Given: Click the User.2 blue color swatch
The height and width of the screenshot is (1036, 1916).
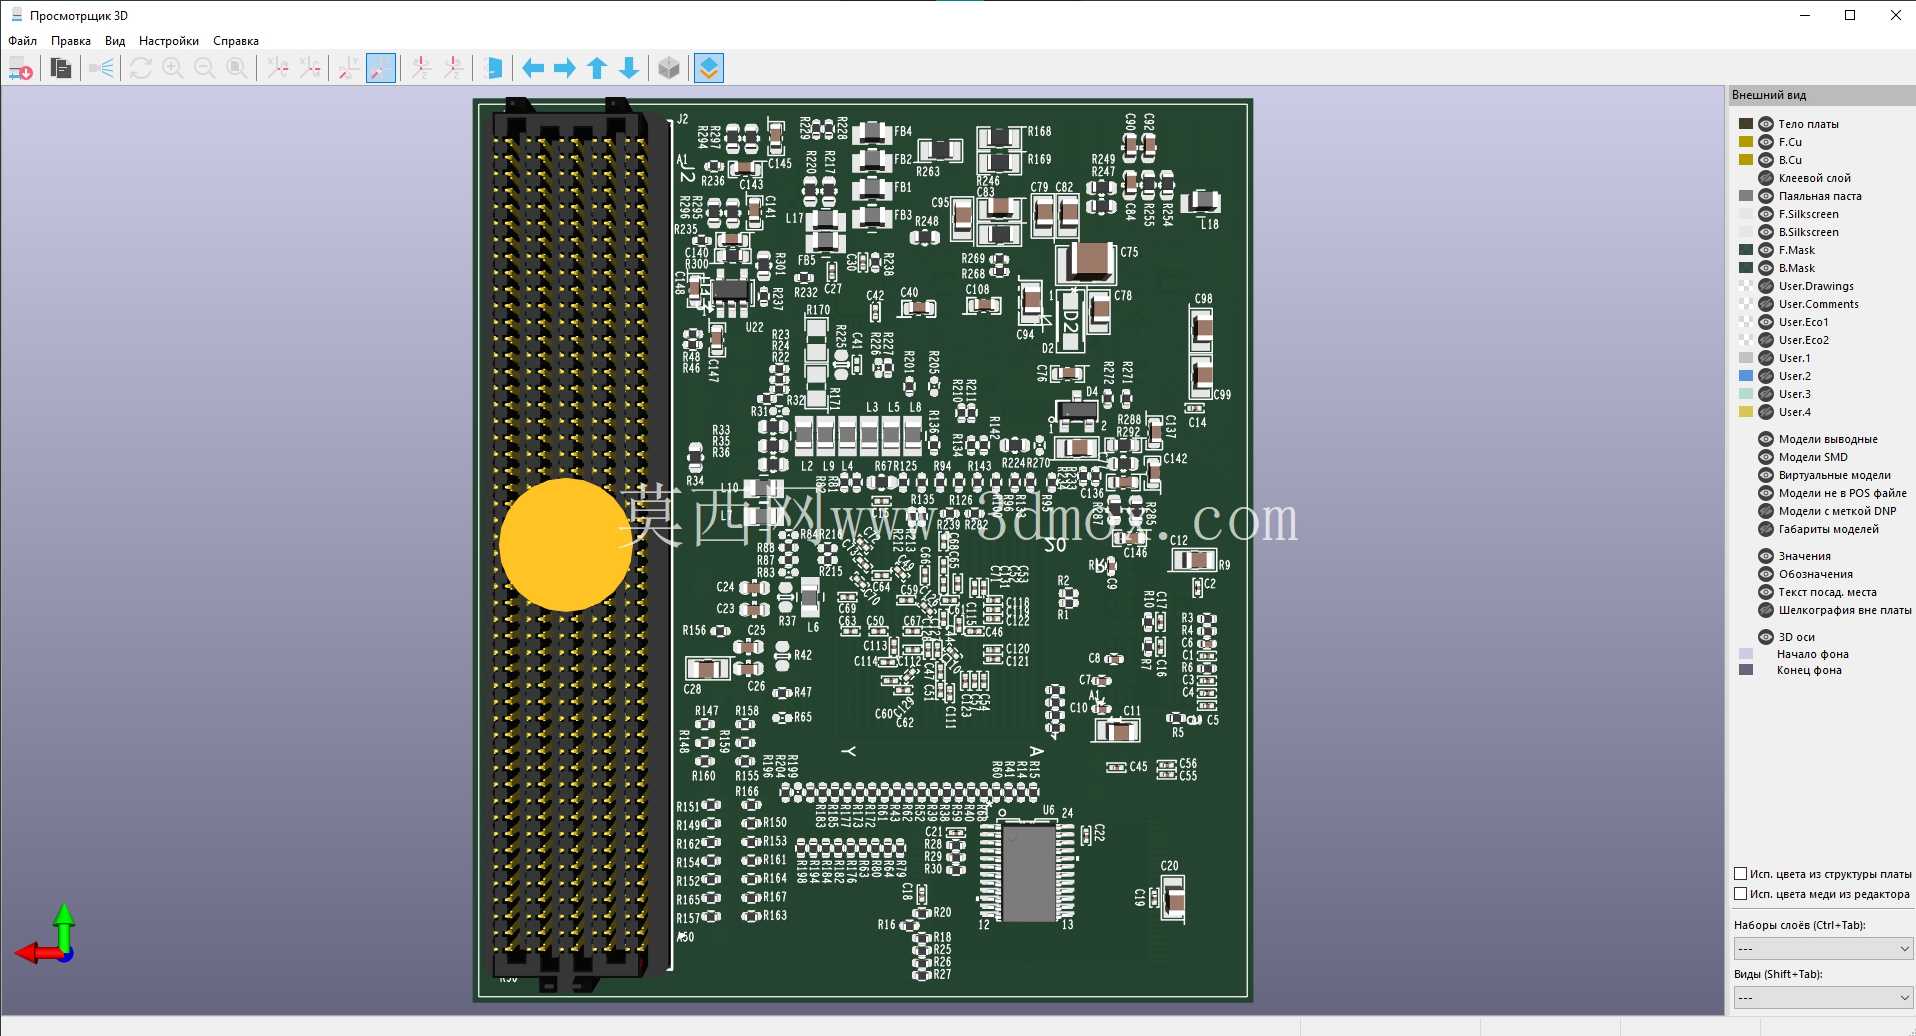Looking at the screenshot, I should [x=1746, y=376].
